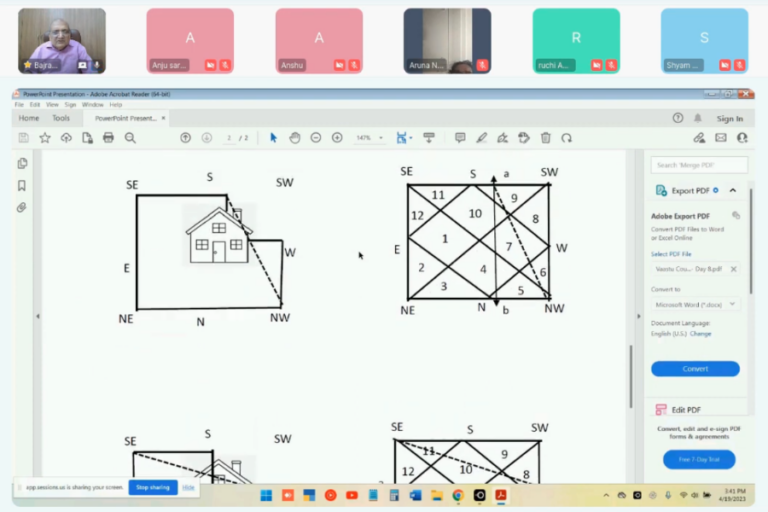
Task: Click the Change language link
Action: click(700, 334)
